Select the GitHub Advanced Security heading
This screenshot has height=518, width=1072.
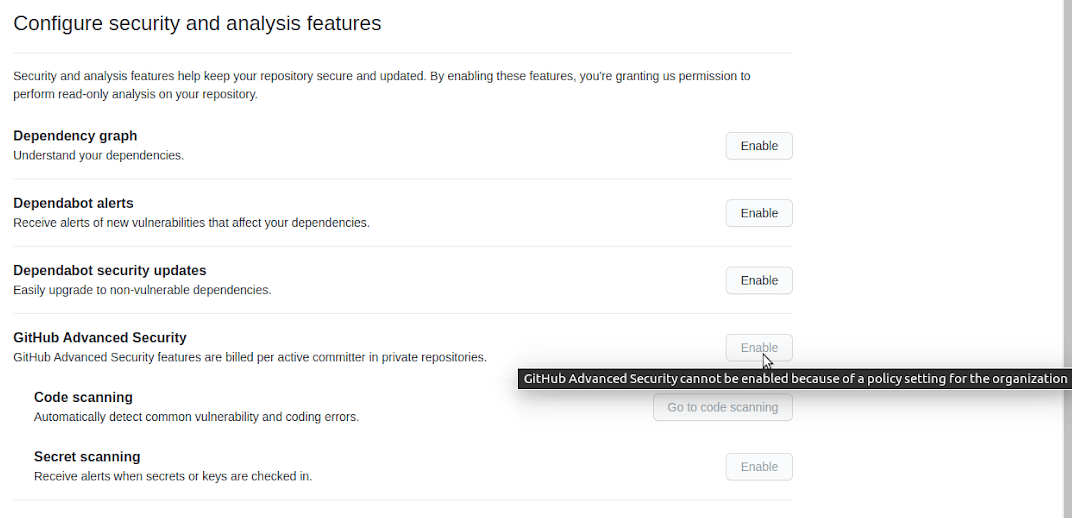[100, 337]
